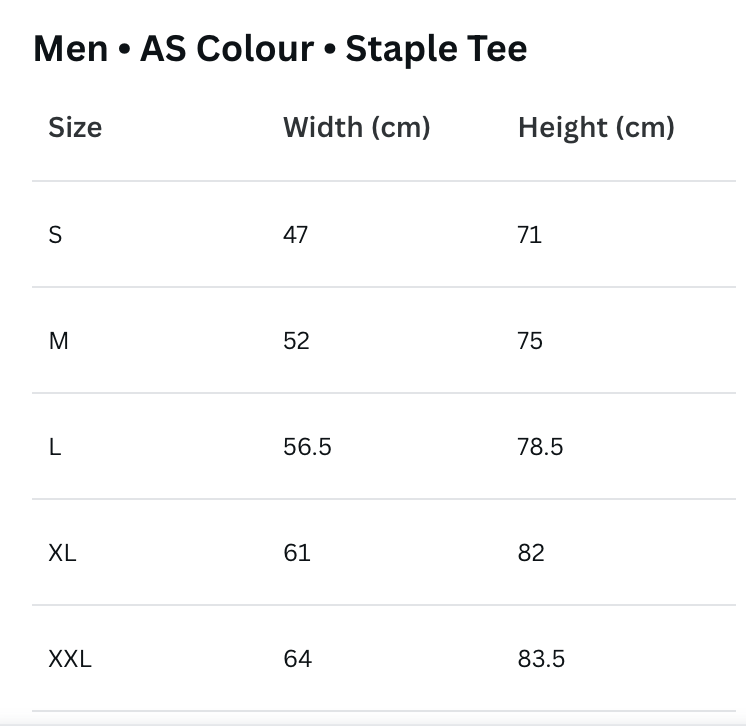This screenshot has height=728, width=746.
Task: Click width value 64 for size XXL
Action: (297, 659)
